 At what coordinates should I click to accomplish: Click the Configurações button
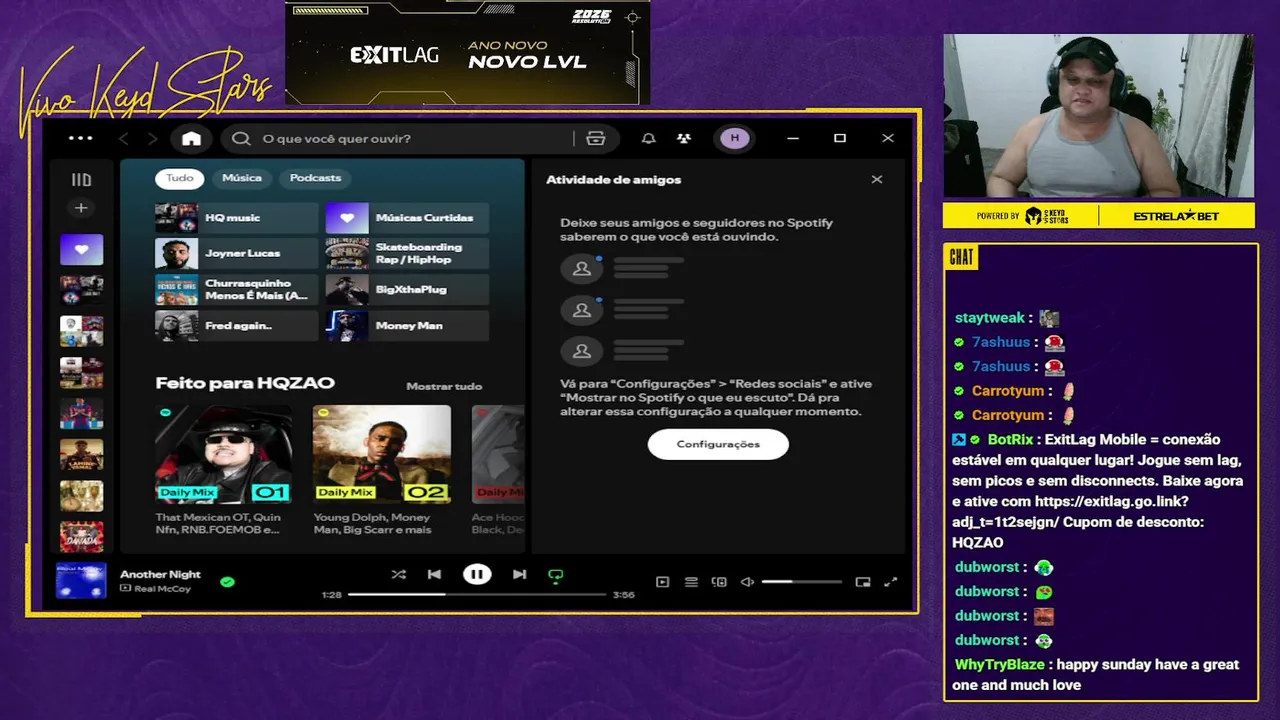[718, 444]
